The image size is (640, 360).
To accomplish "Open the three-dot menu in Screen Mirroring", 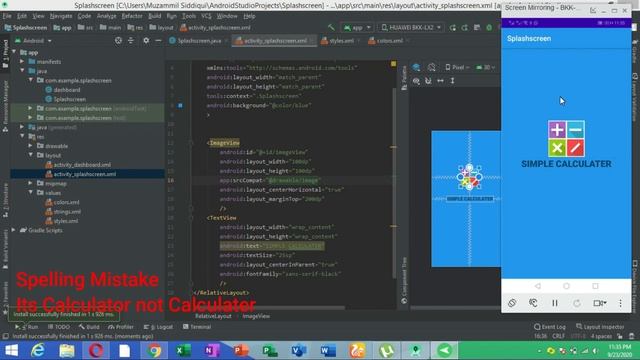I will [620, 303].
